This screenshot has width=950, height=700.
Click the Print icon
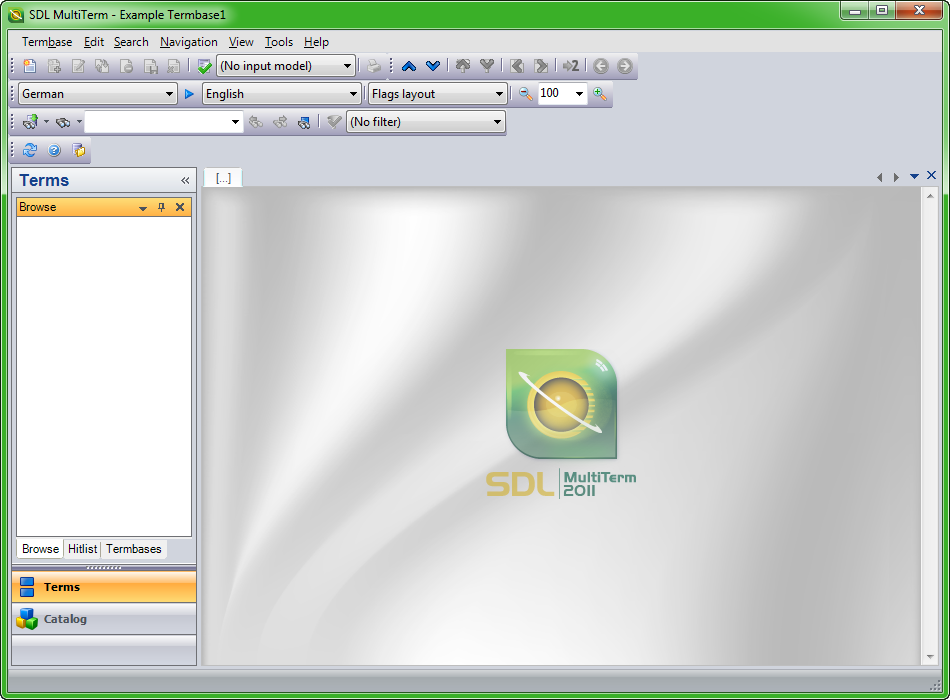point(374,65)
